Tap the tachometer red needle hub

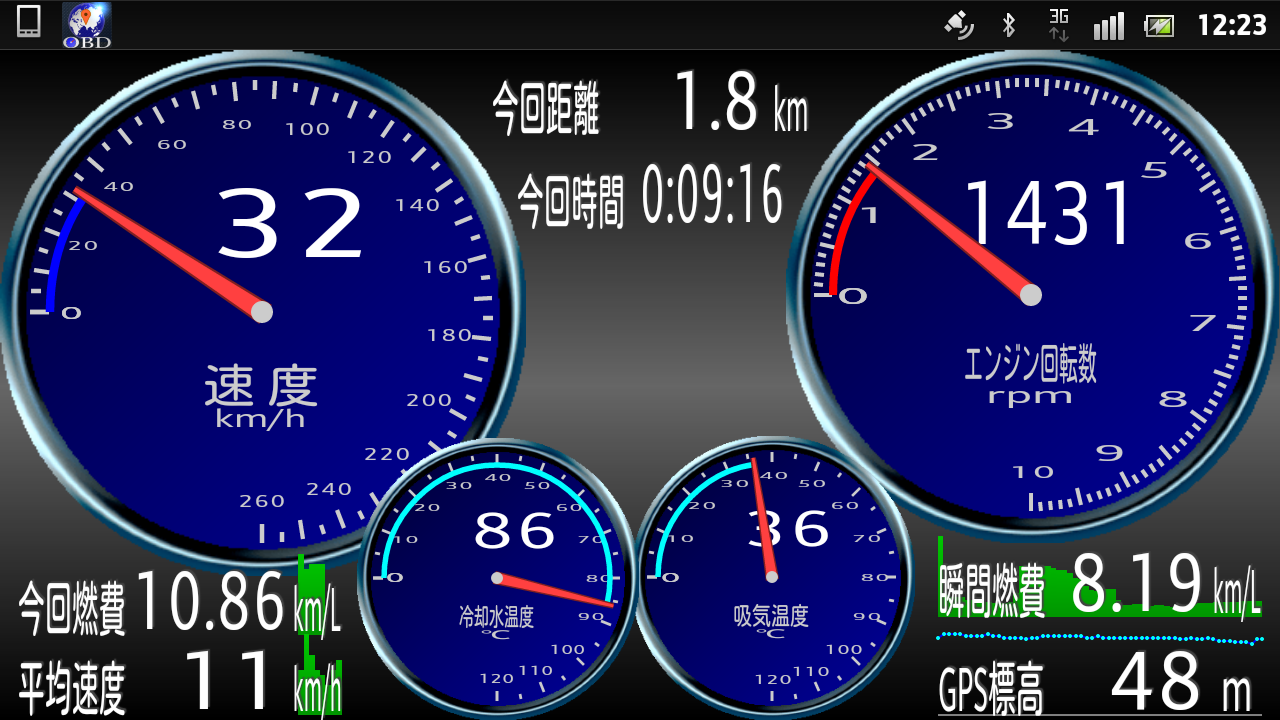coord(1031,294)
